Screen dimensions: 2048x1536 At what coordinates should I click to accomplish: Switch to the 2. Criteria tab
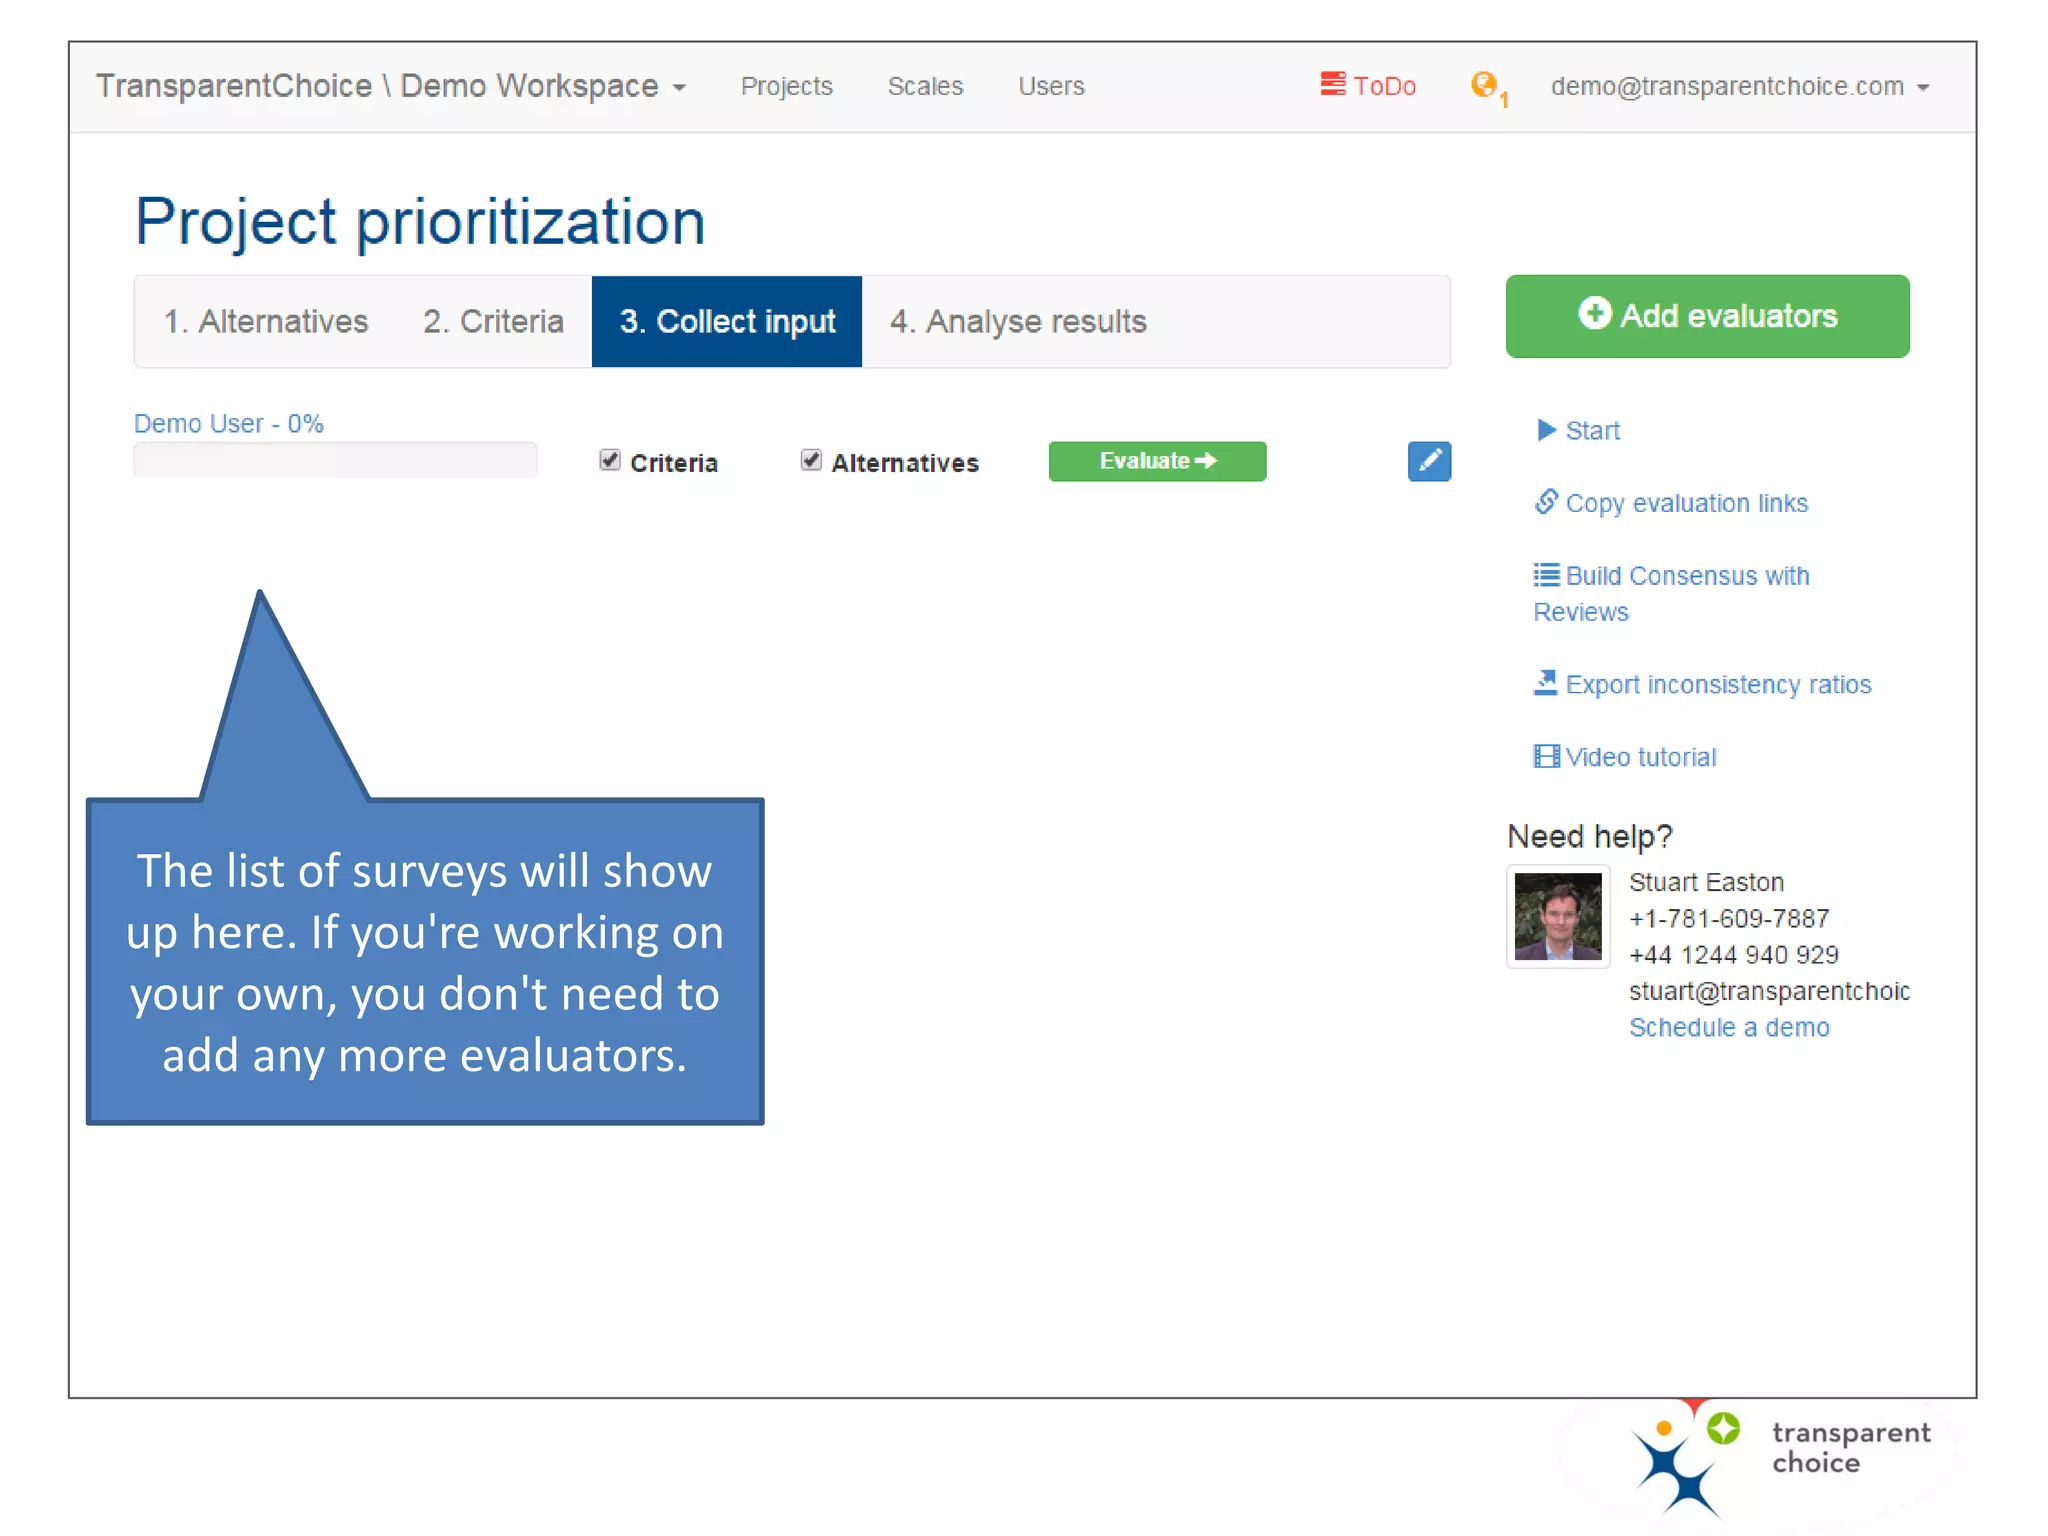(493, 322)
